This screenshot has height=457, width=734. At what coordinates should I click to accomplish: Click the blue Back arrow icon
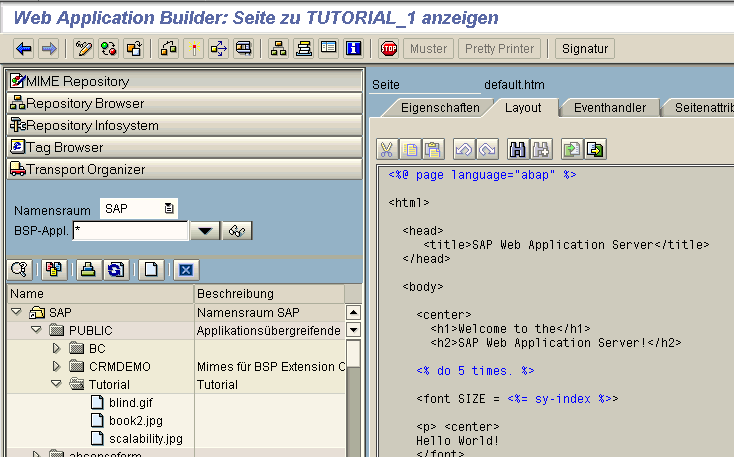(23, 48)
